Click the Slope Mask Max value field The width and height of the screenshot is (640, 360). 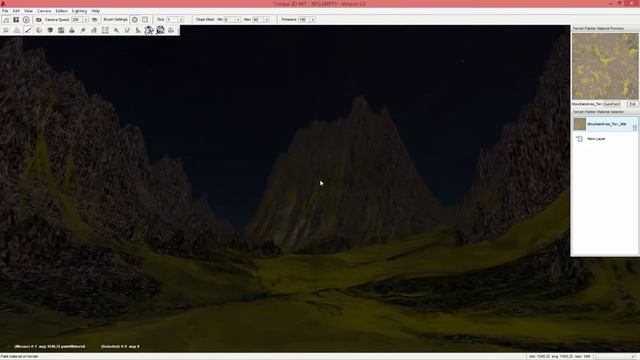coord(258,20)
